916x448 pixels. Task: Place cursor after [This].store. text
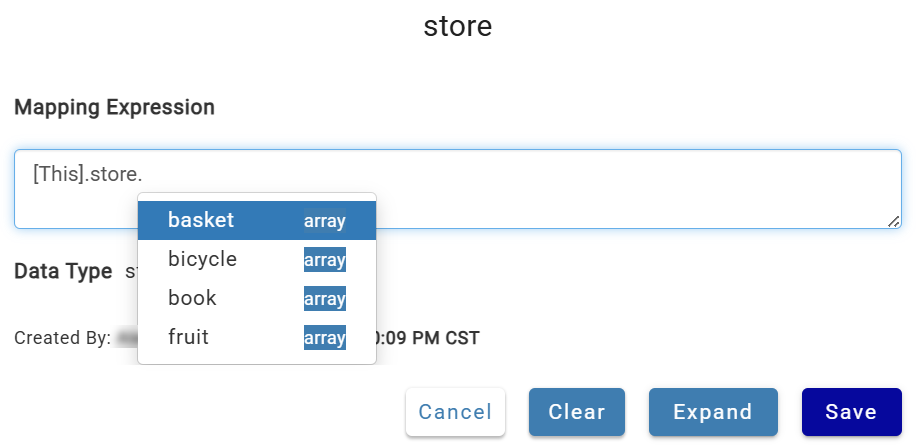click(143, 174)
